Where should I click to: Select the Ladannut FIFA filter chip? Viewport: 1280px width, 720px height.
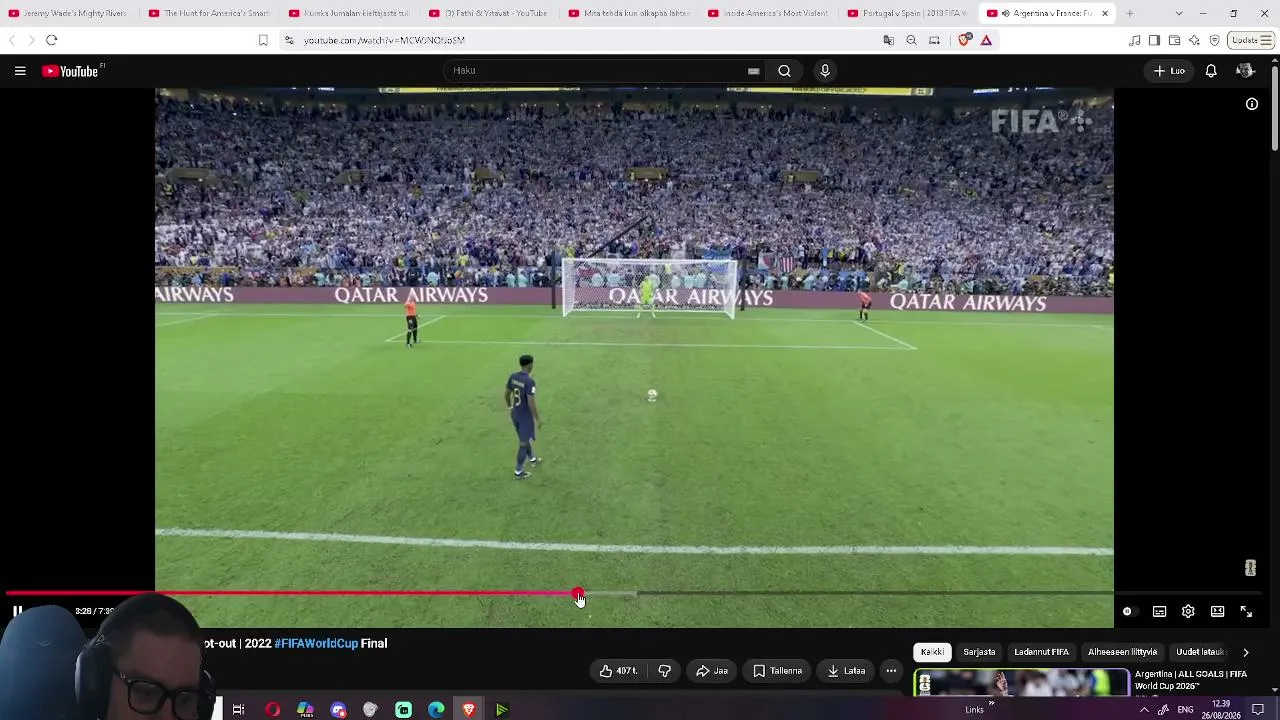click(x=1041, y=652)
